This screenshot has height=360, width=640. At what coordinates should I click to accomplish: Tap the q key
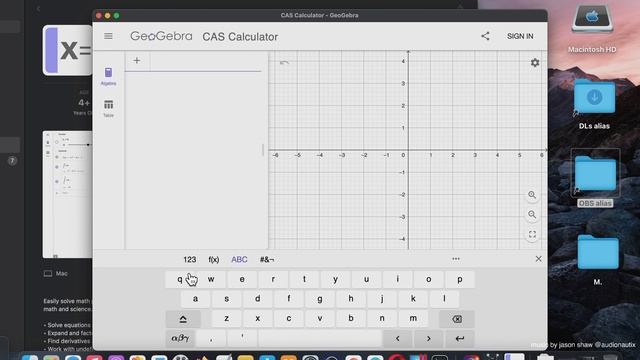tap(180, 279)
